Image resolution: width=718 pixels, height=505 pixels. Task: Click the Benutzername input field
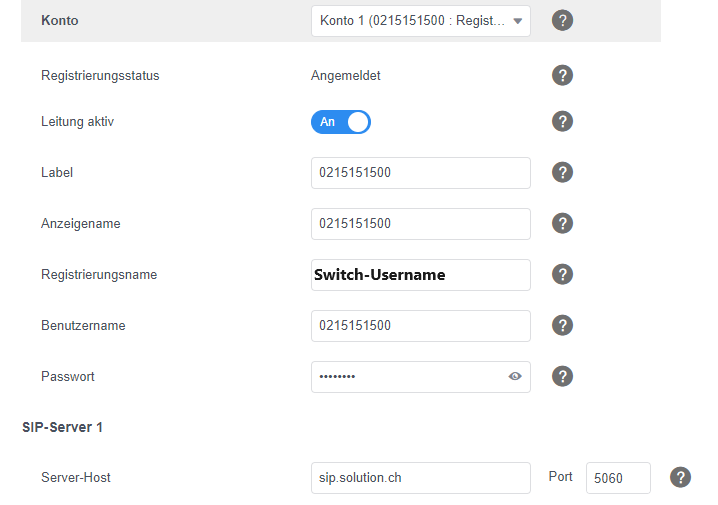(x=421, y=326)
